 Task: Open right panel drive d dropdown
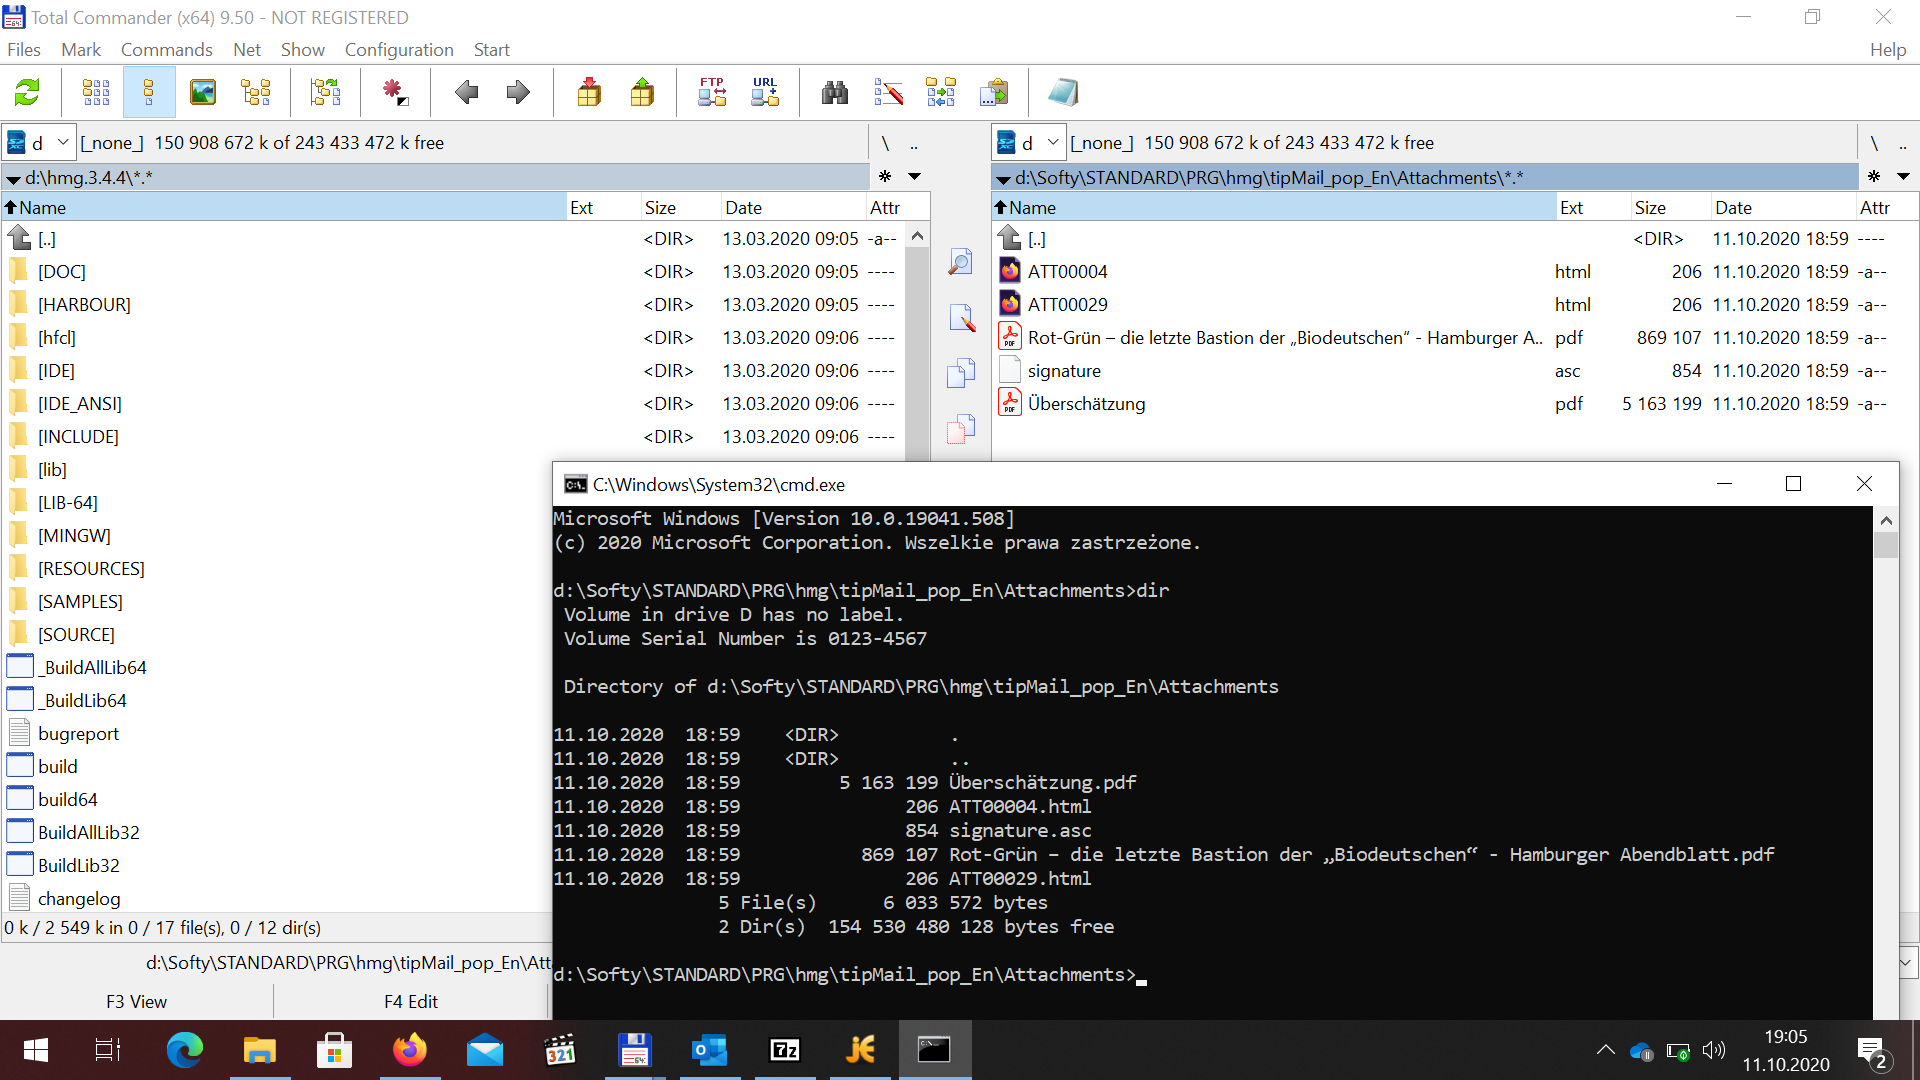coord(1029,143)
